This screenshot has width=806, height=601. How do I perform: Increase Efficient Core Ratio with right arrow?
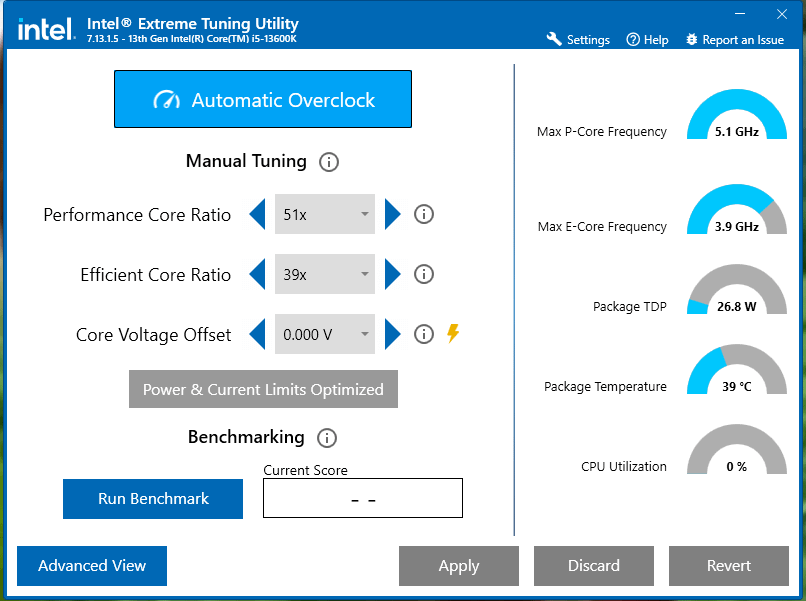(x=392, y=274)
